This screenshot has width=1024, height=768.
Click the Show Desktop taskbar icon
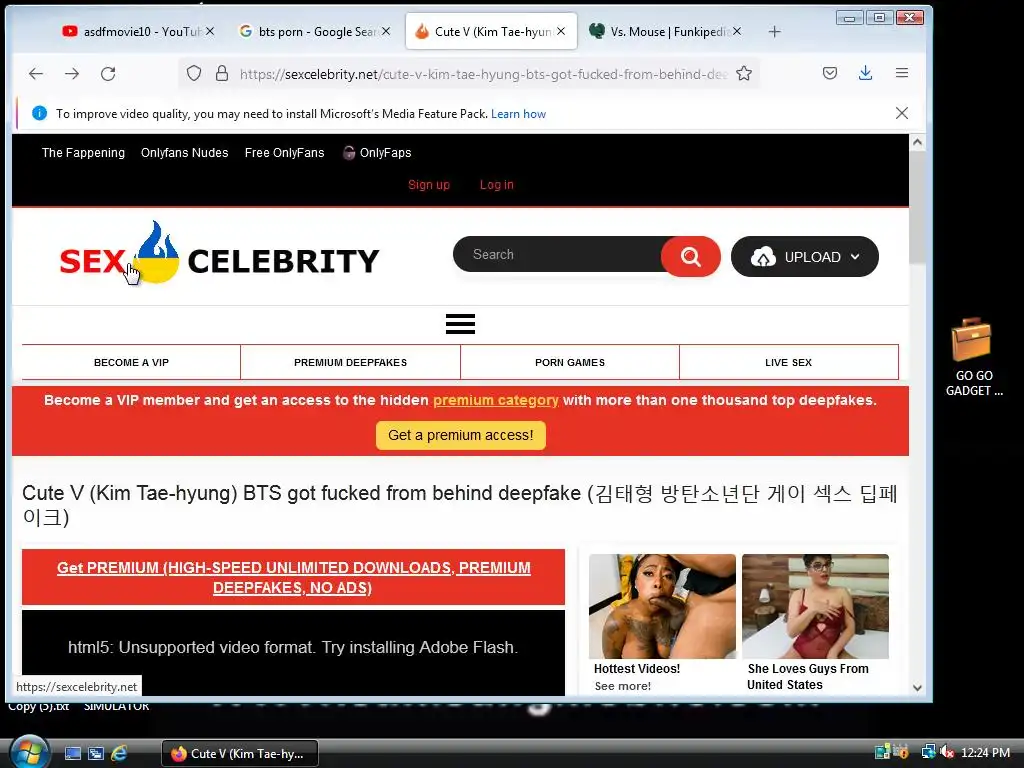[x=72, y=754]
